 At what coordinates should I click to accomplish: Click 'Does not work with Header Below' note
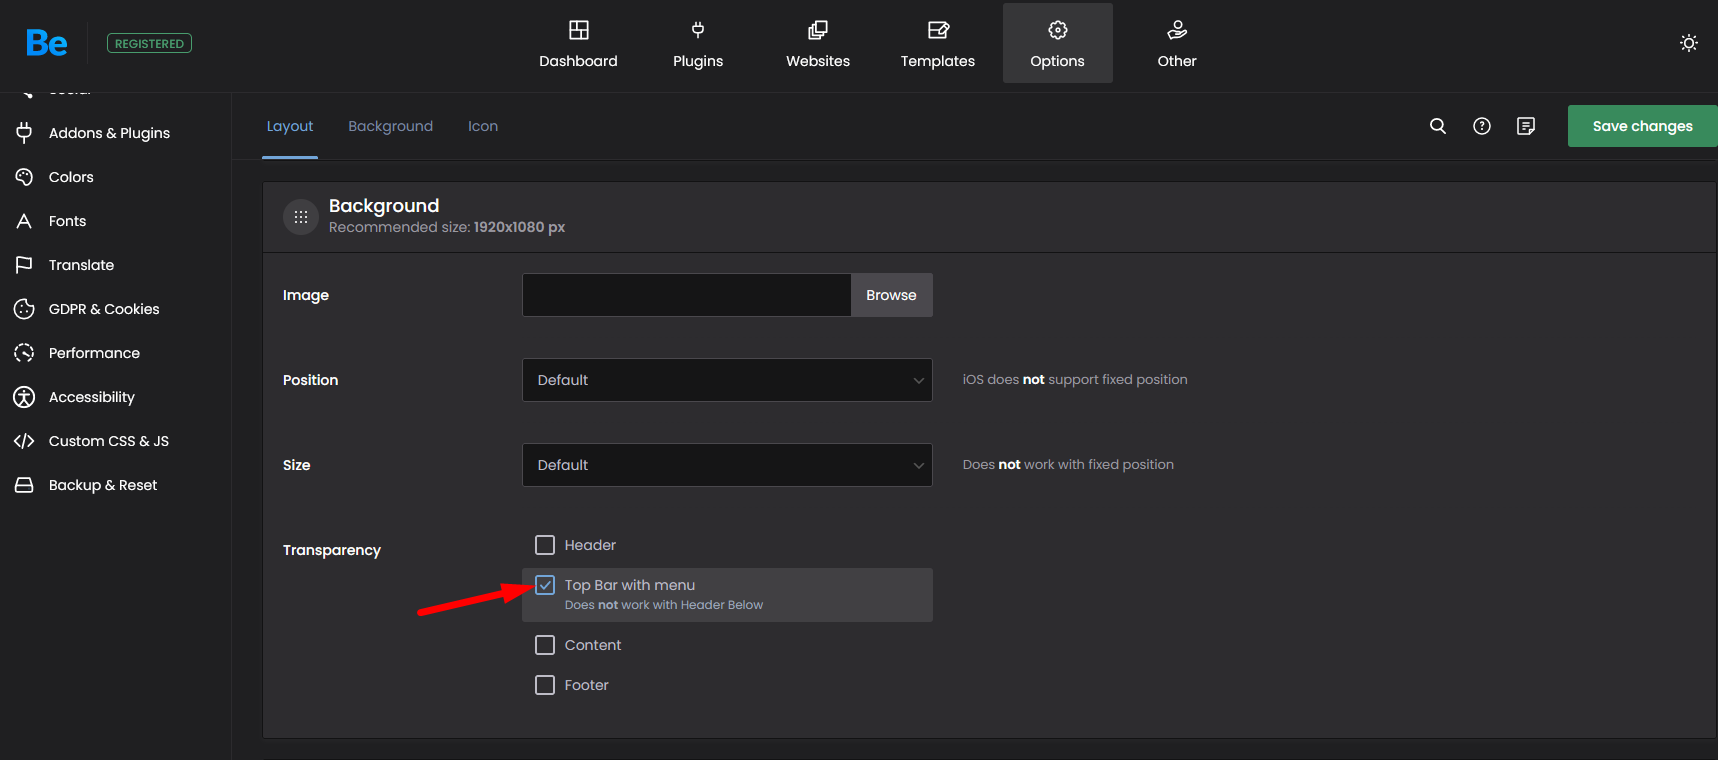pyautogui.click(x=664, y=605)
